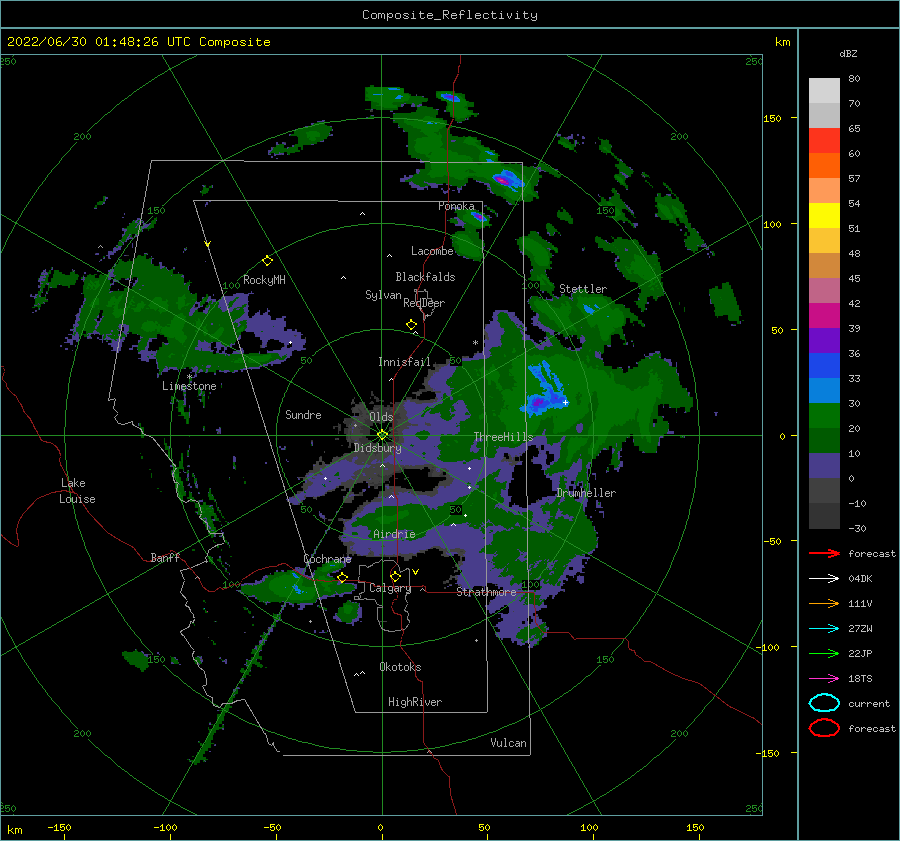This screenshot has width=900, height=841.
Task: Select the Lacombe label
Action: [x=432, y=251]
